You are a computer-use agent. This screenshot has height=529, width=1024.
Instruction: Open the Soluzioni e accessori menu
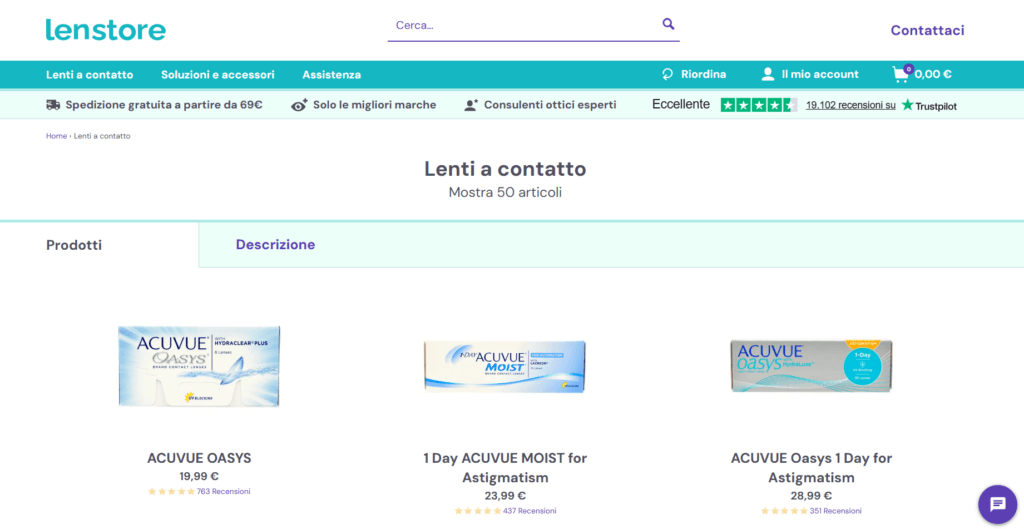[x=217, y=74]
